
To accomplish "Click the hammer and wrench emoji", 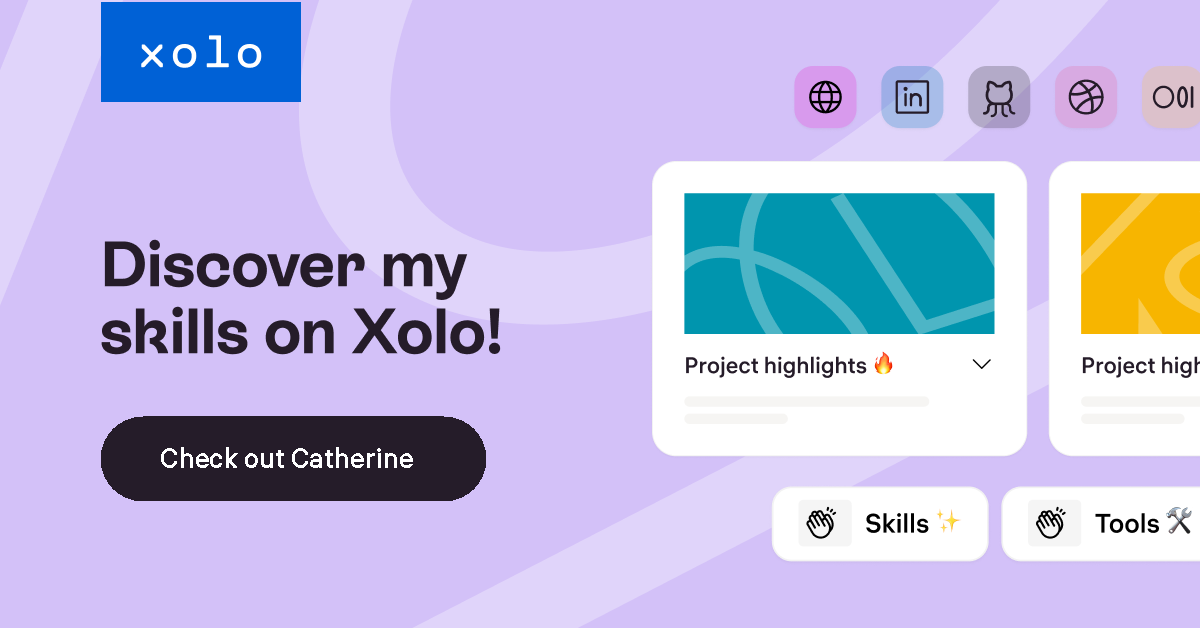I will [x=1179, y=522].
